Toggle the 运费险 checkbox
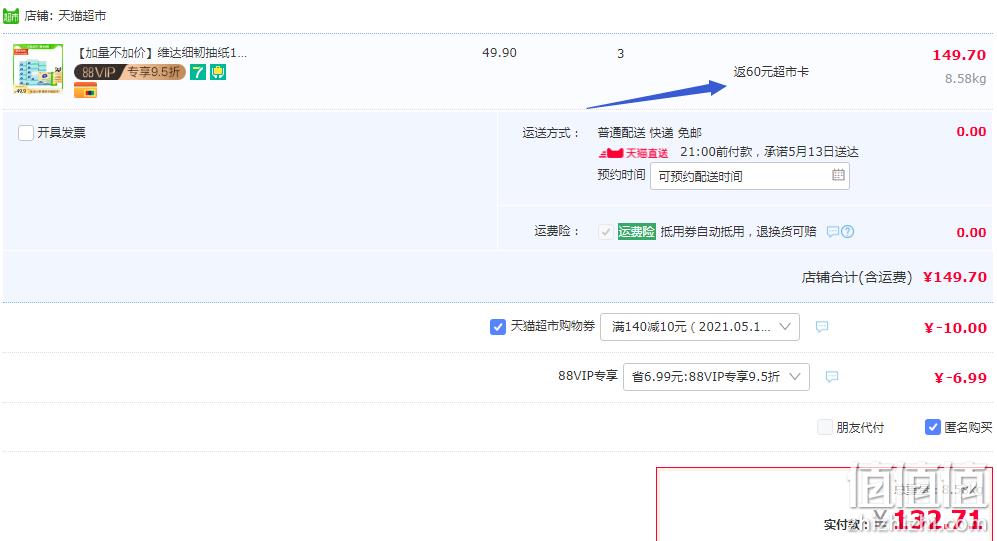Viewport: 997px width, 541px height. pyautogui.click(x=605, y=231)
